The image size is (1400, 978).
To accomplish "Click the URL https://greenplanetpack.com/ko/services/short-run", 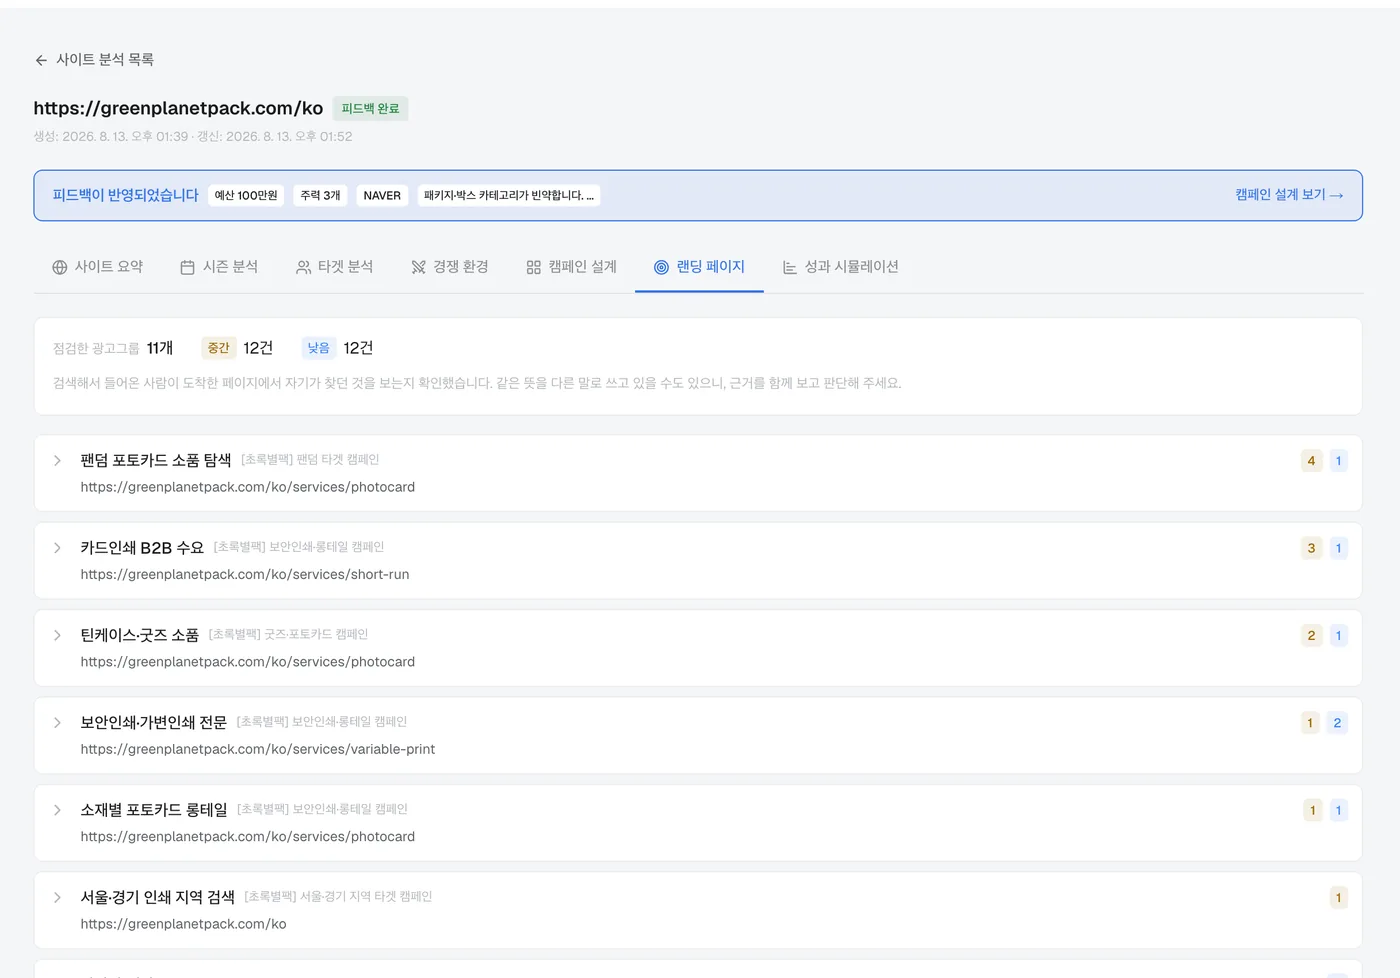I will (x=245, y=574).
